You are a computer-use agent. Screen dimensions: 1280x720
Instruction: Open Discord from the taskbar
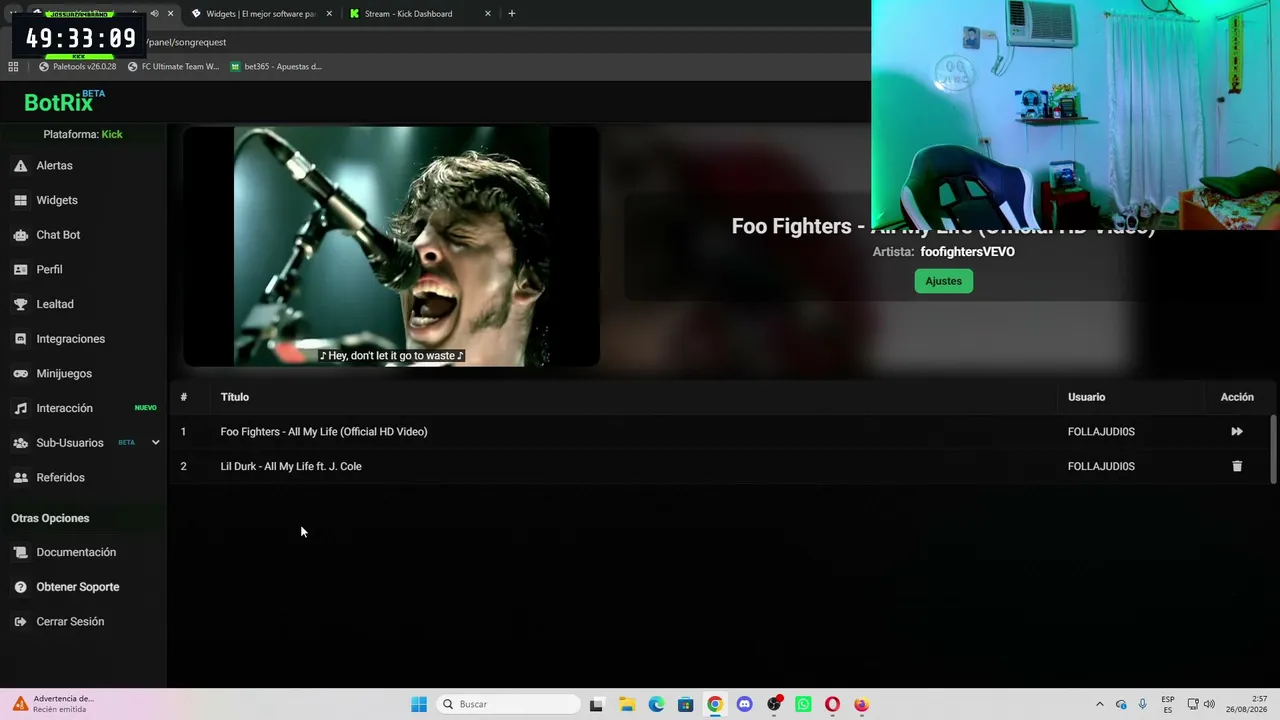[744, 705]
